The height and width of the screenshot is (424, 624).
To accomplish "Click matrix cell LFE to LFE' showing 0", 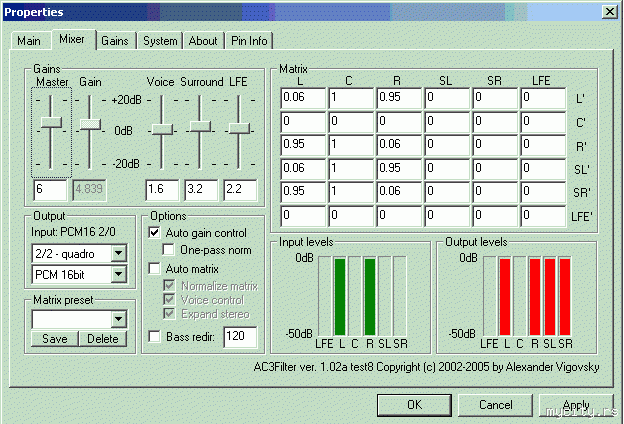I will click(543, 216).
